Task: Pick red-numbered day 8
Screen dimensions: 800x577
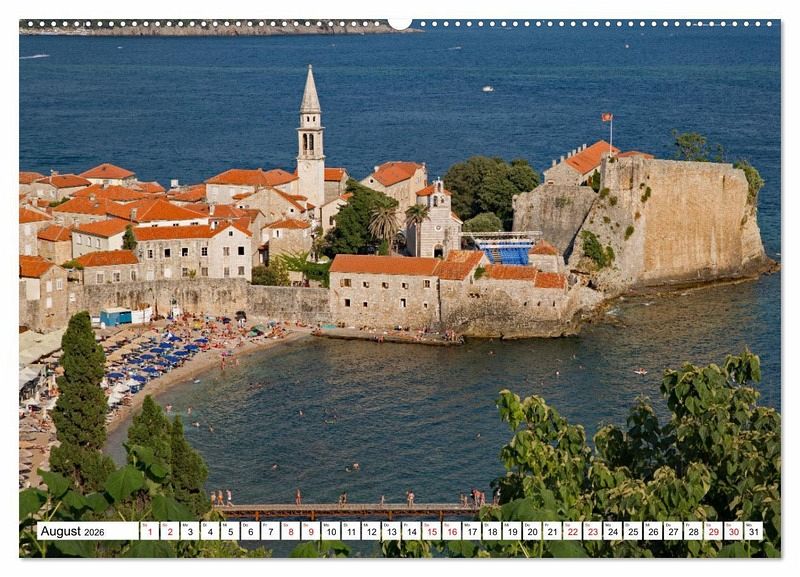Action: [x=290, y=531]
